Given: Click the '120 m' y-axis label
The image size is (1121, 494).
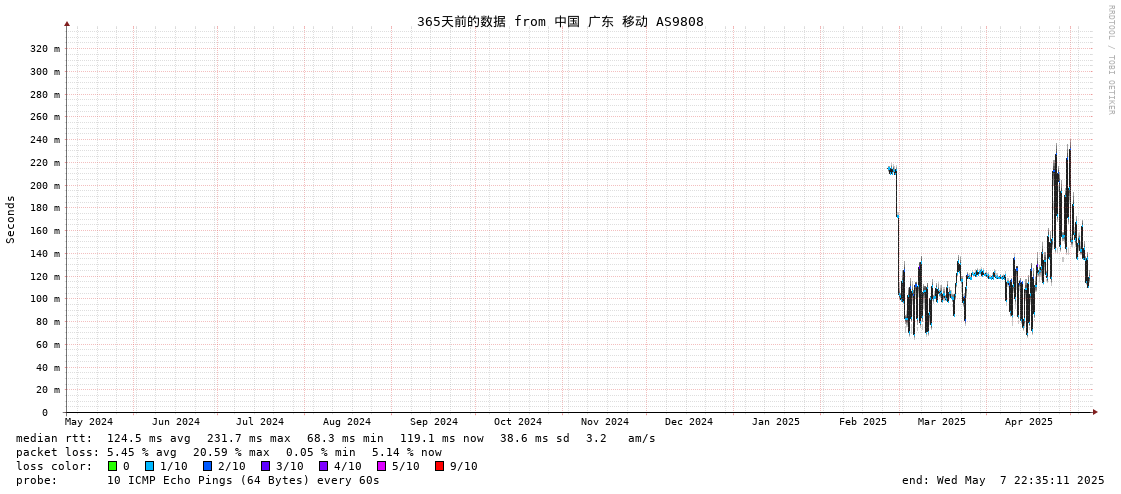Looking at the screenshot, I should tap(44, 276).
